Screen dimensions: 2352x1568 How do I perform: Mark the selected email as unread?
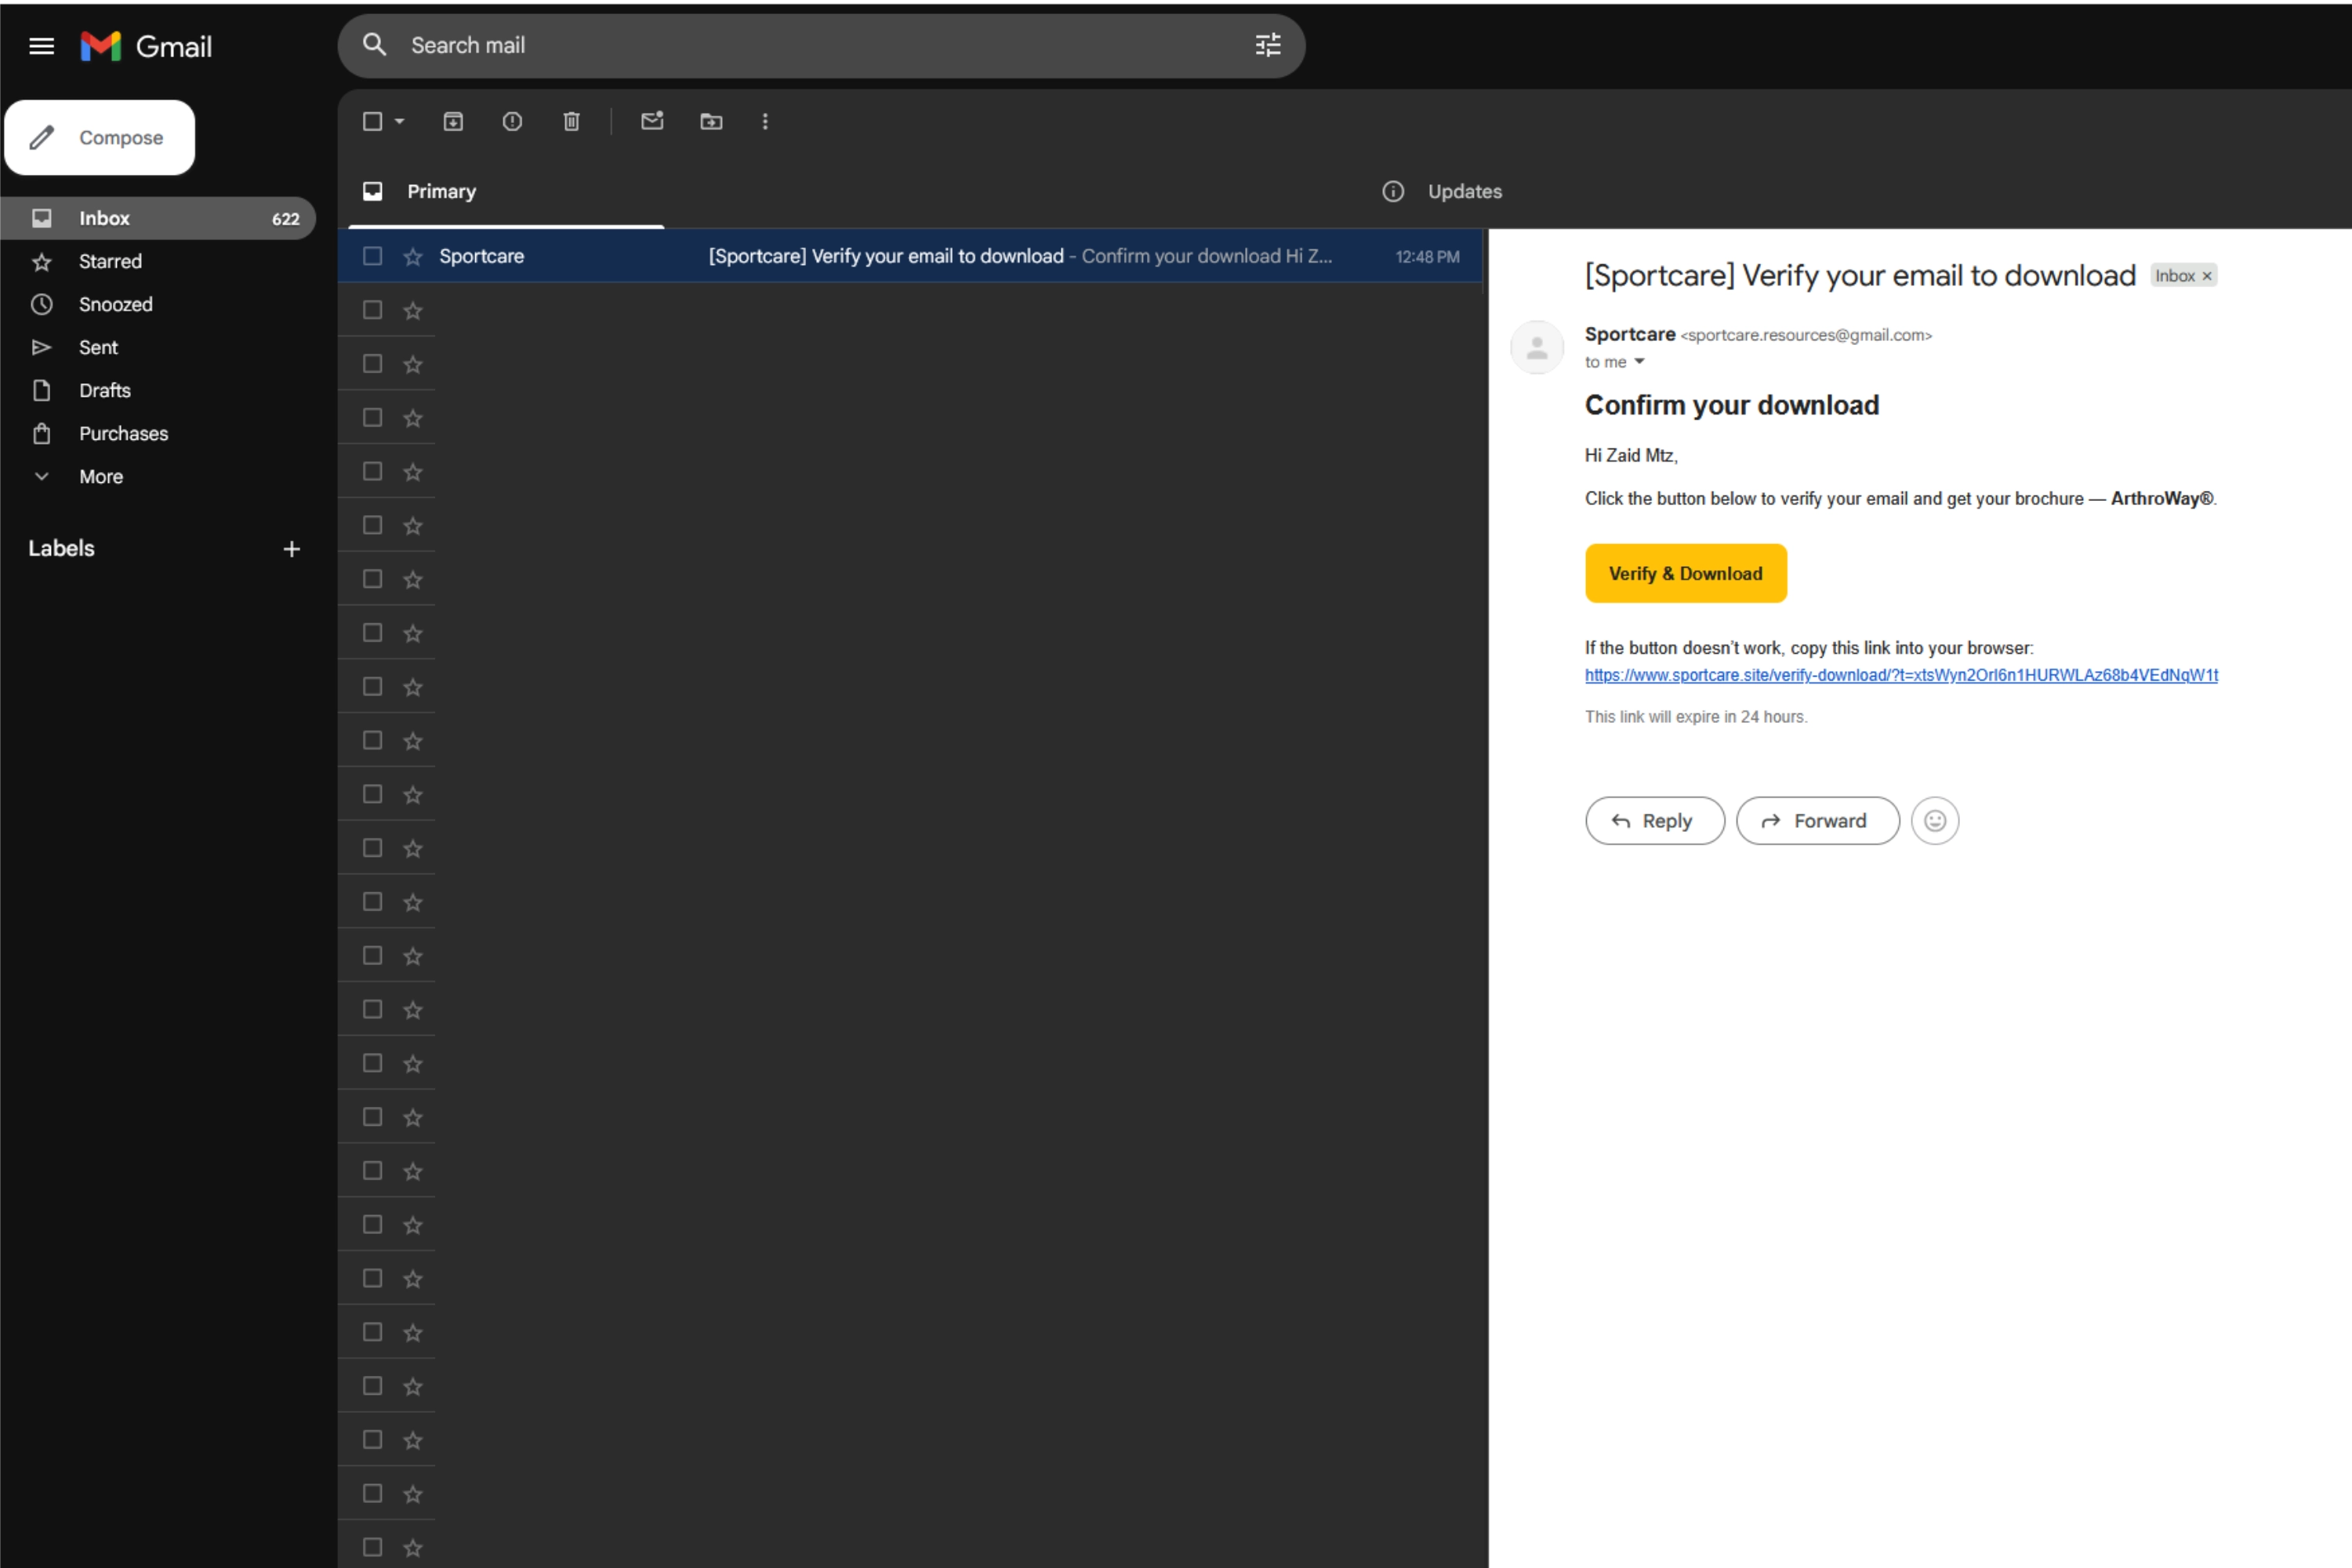[x=652, y=121]
